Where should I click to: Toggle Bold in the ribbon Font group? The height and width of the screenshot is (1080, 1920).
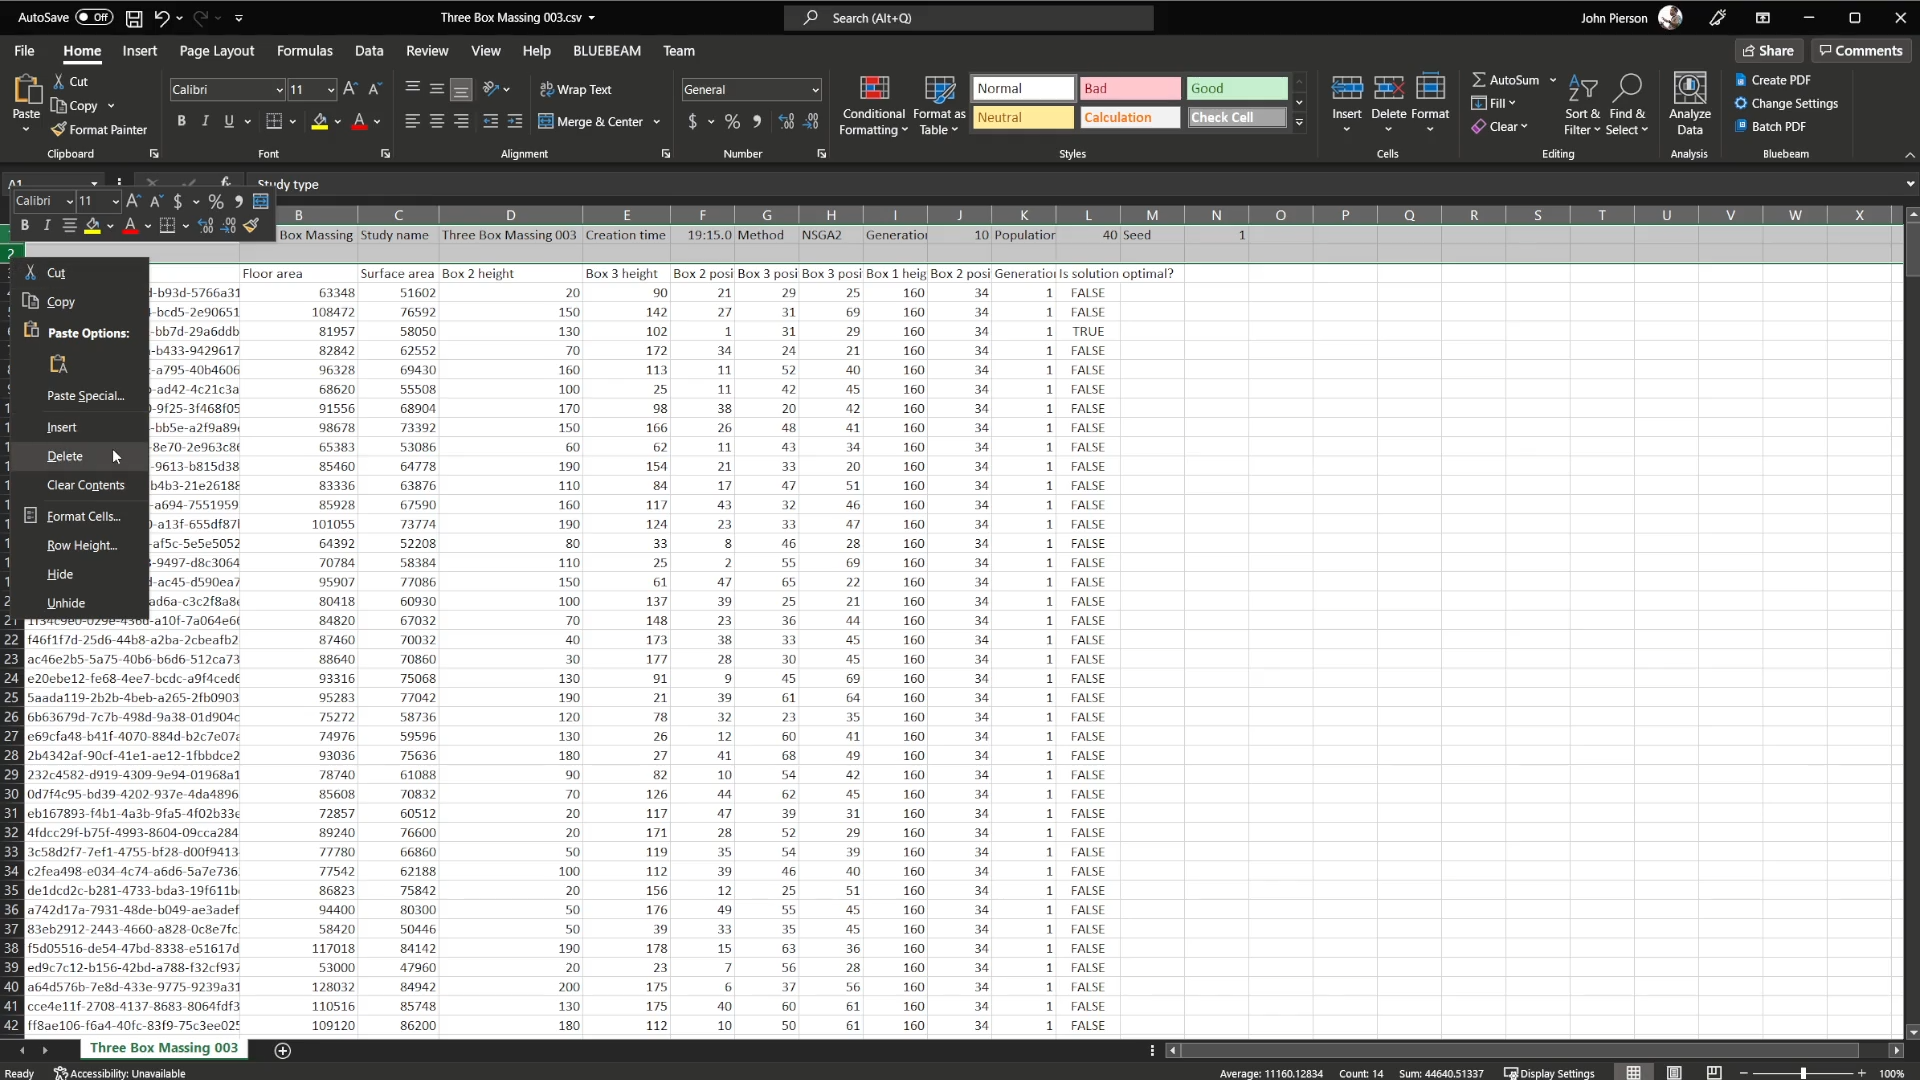click(x=181, y=121)
